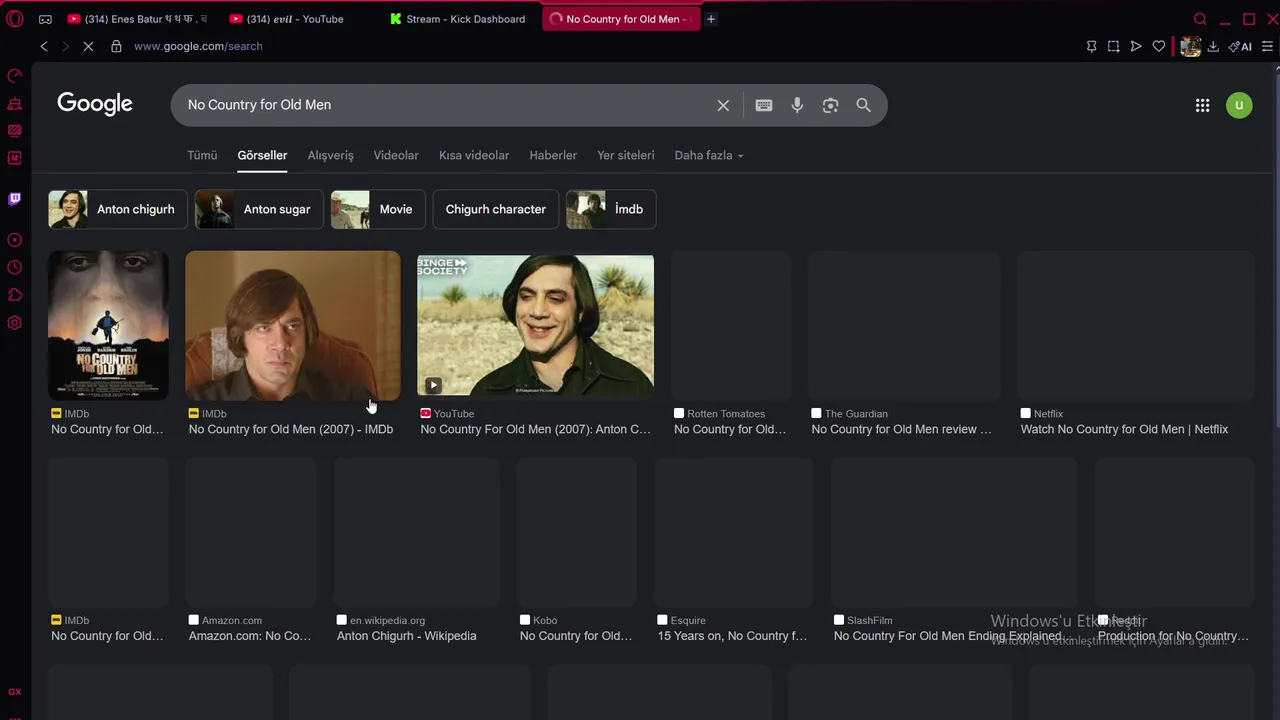Screen dimensions: 1280x720
Task: Open the downloads icon in toolbar
Action: [1213, 46]
